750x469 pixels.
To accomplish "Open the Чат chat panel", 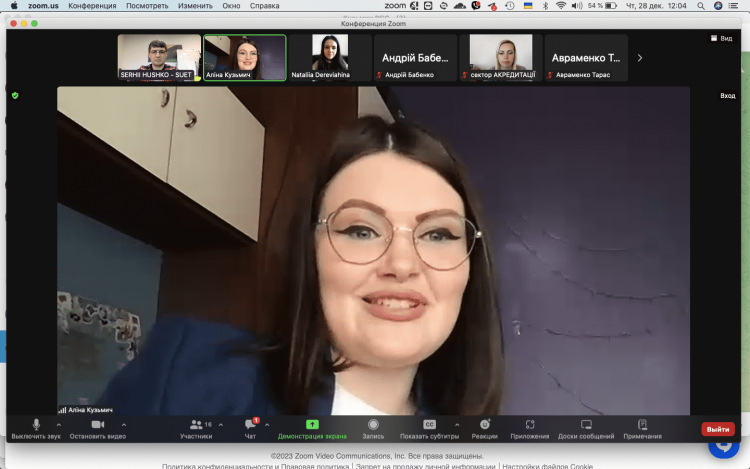I will (x=250, y=428).
